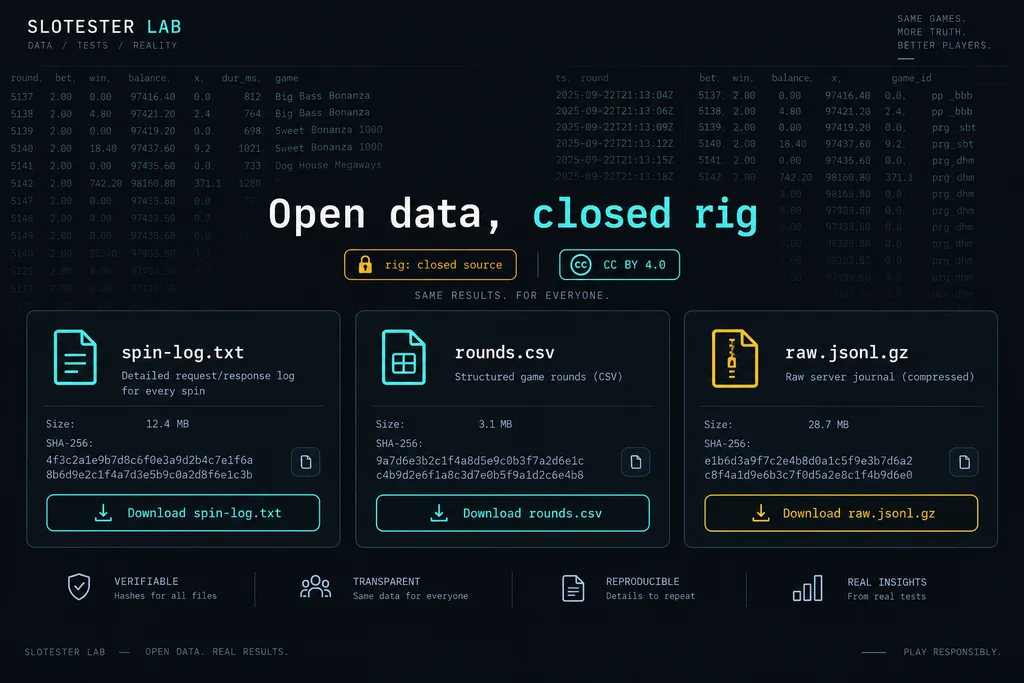This screenshot has width=1024, height=683.
Task: Select the raw.jsonl.gz title text
Action: click(846, 353)
